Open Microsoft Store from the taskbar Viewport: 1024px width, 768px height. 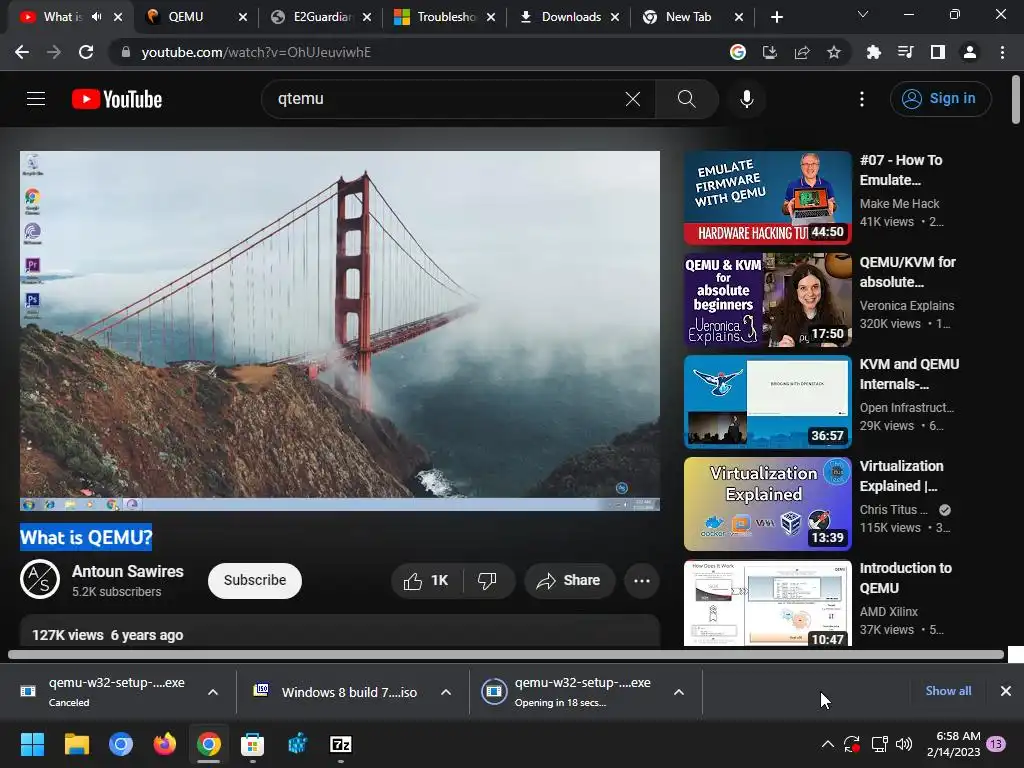point(252,744)
